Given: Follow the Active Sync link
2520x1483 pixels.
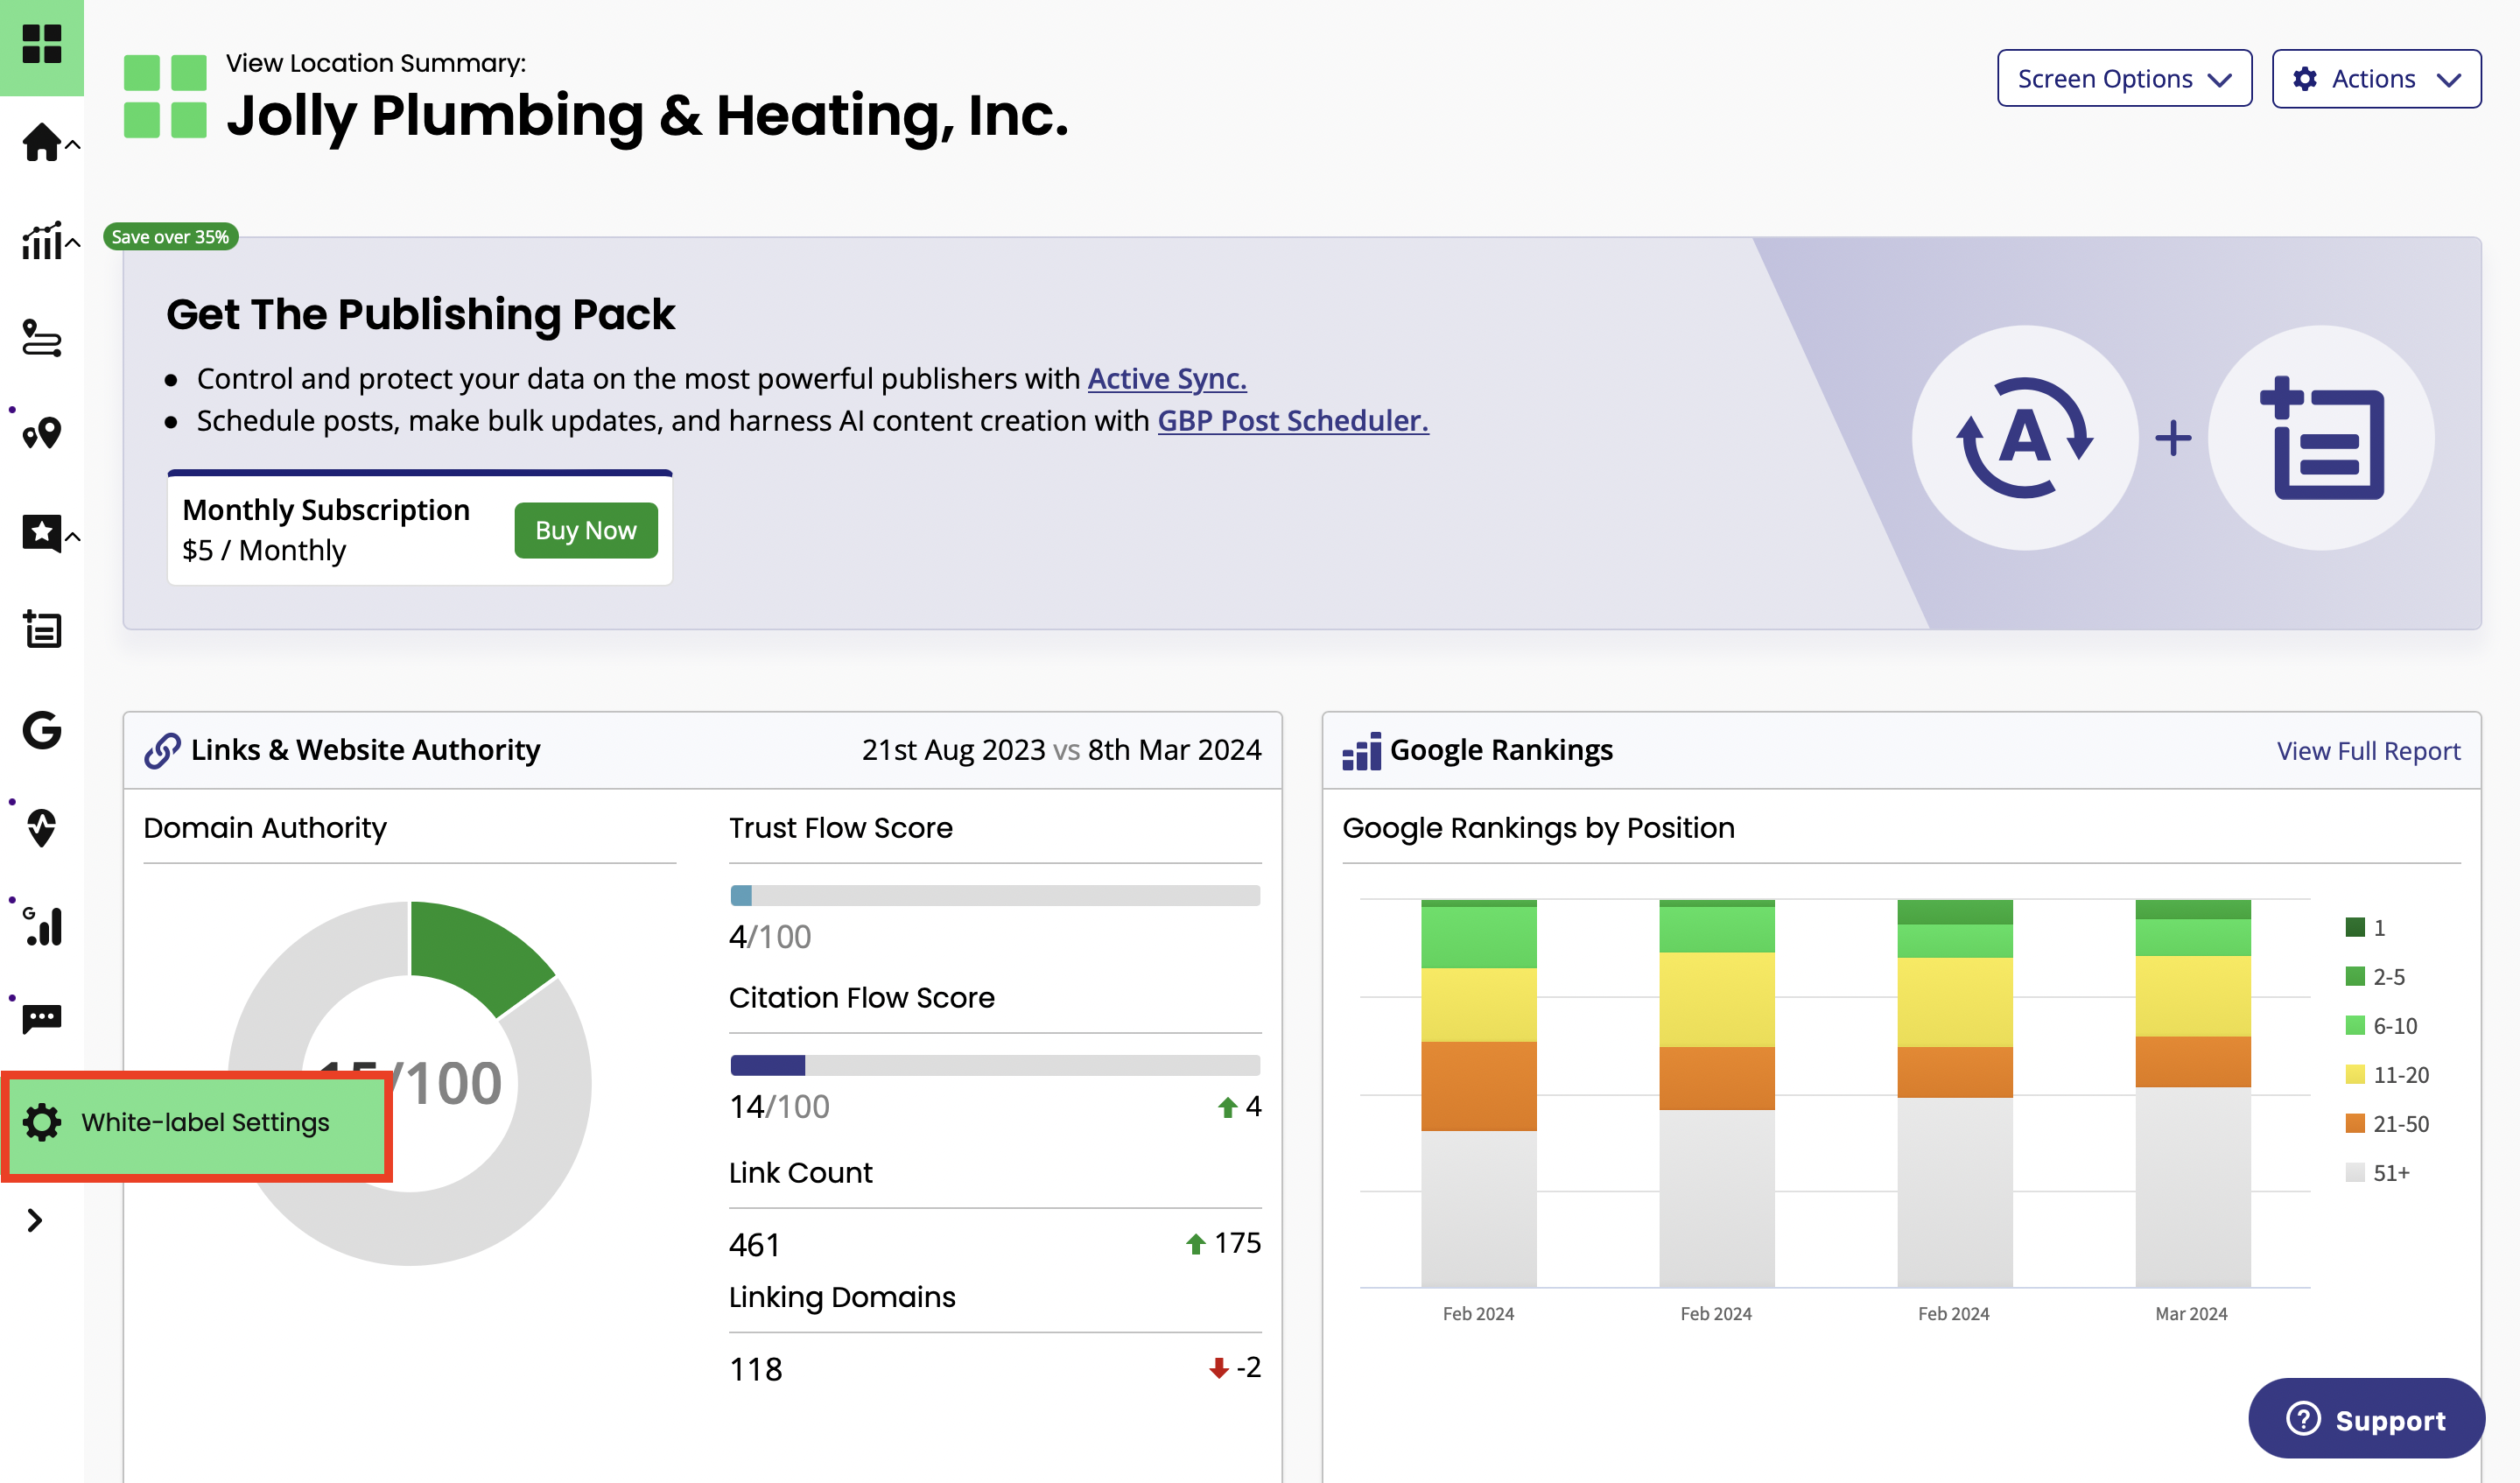Looking at the screenshot, I should (1166, 379).
